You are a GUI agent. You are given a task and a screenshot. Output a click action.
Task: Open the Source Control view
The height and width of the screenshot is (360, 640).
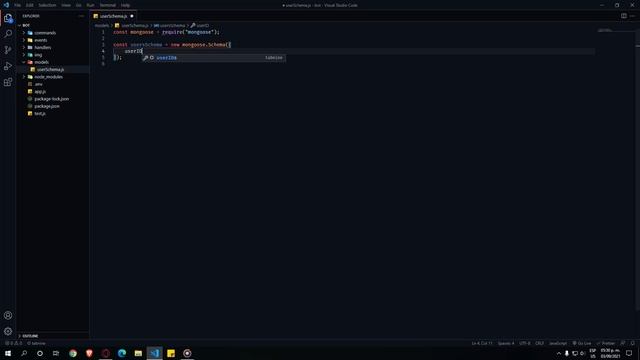[8, 50]
